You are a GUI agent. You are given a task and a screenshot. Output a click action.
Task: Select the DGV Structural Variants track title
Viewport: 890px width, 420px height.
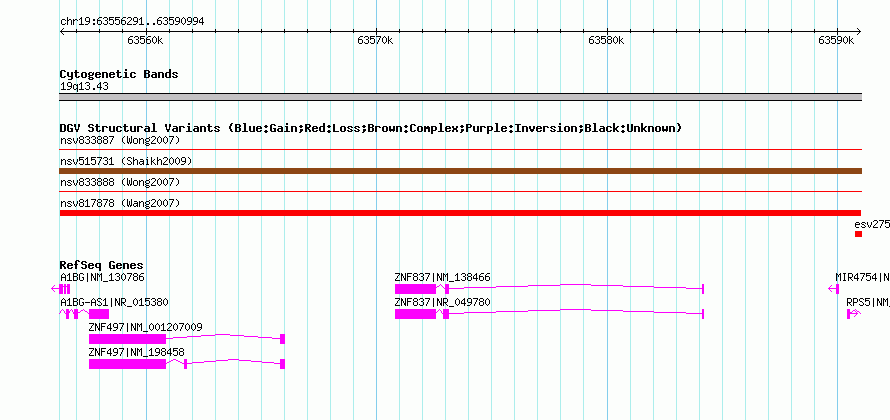pos(371,128)
